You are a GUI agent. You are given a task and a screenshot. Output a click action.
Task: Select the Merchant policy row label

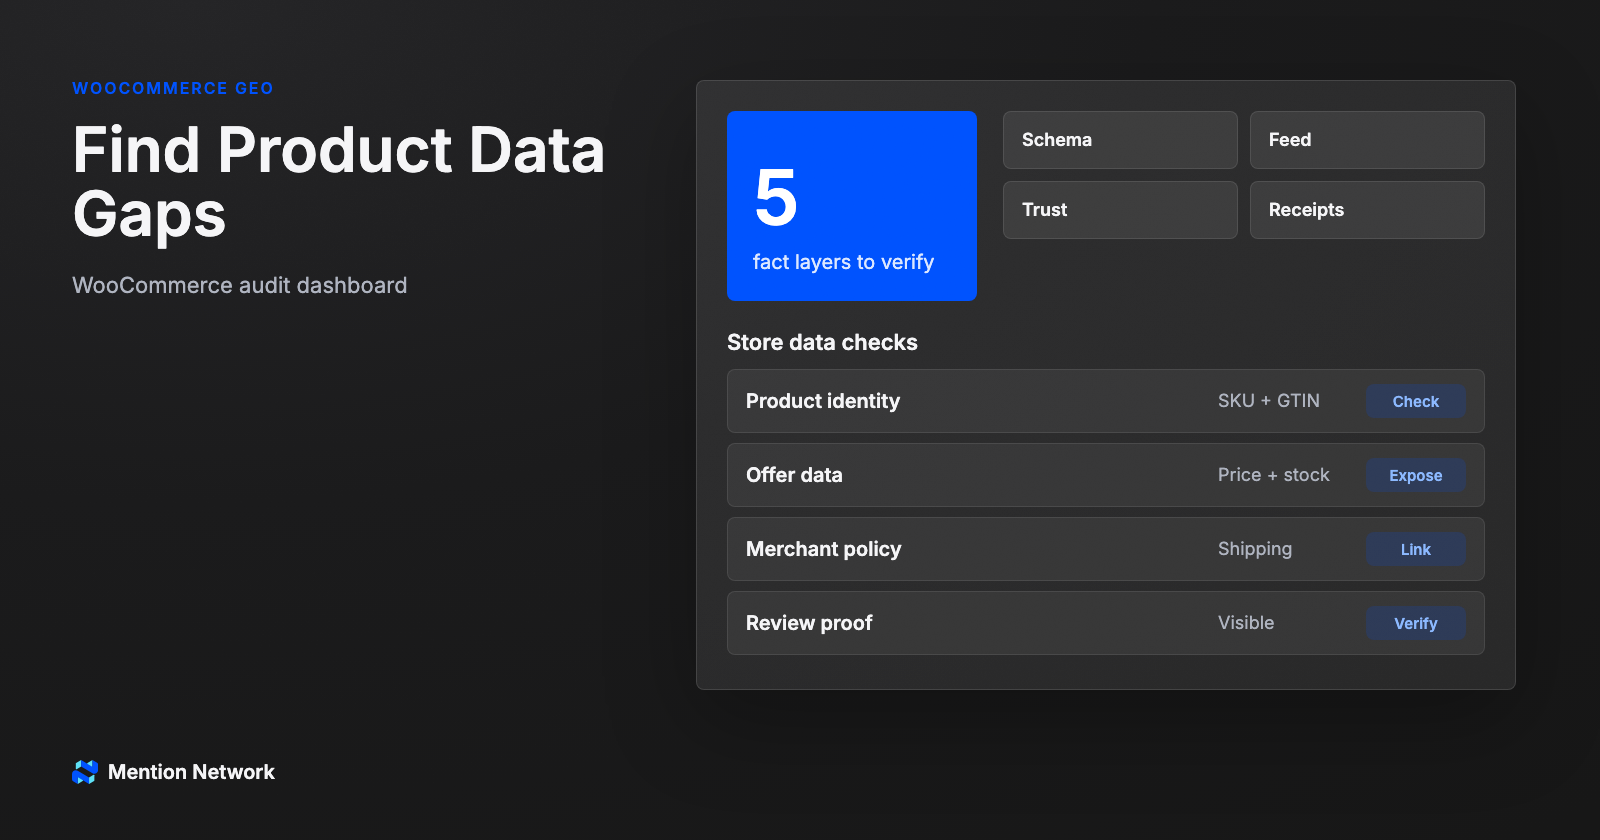823,549
